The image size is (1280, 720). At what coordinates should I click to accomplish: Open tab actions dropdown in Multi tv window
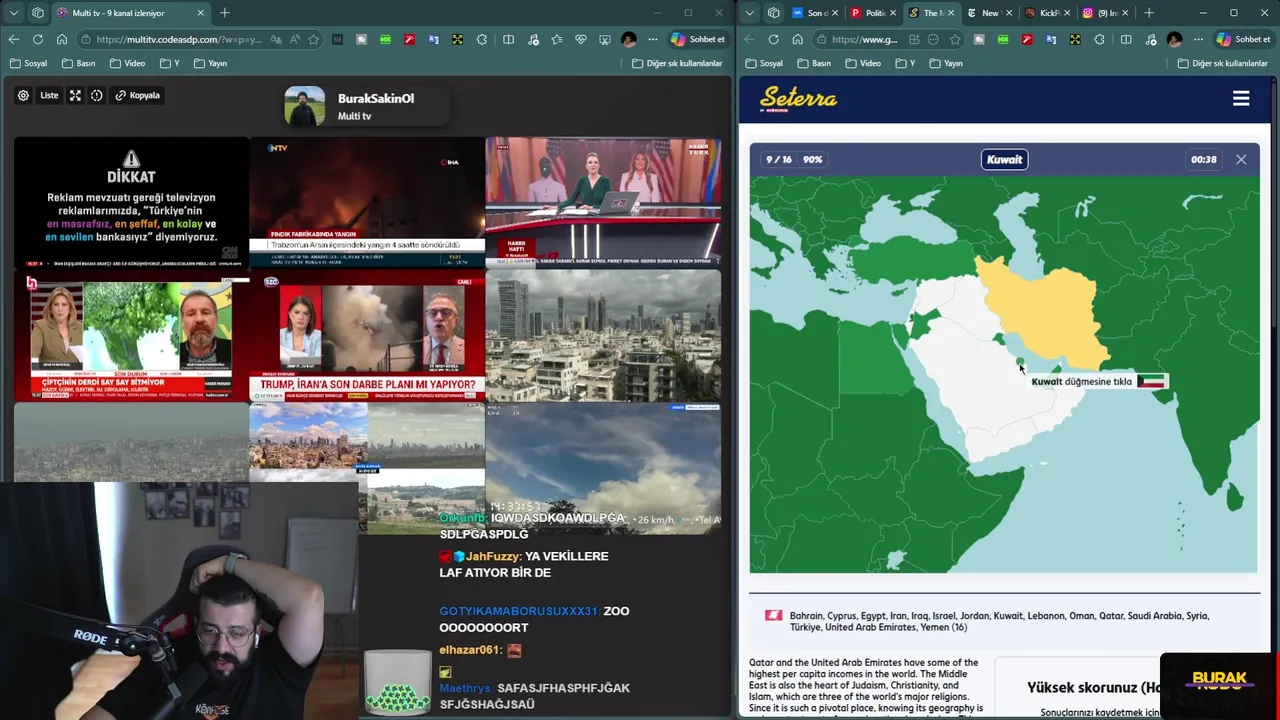click(14, 13)
